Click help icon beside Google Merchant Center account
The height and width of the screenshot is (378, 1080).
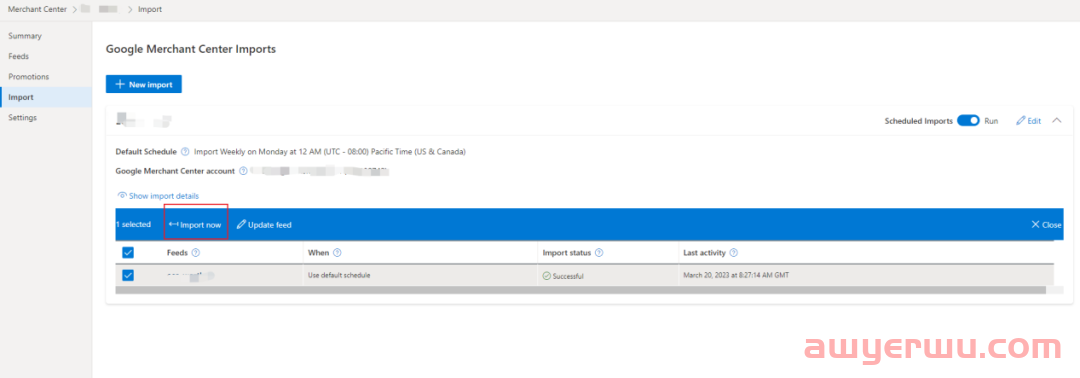[x=242, y=171]
